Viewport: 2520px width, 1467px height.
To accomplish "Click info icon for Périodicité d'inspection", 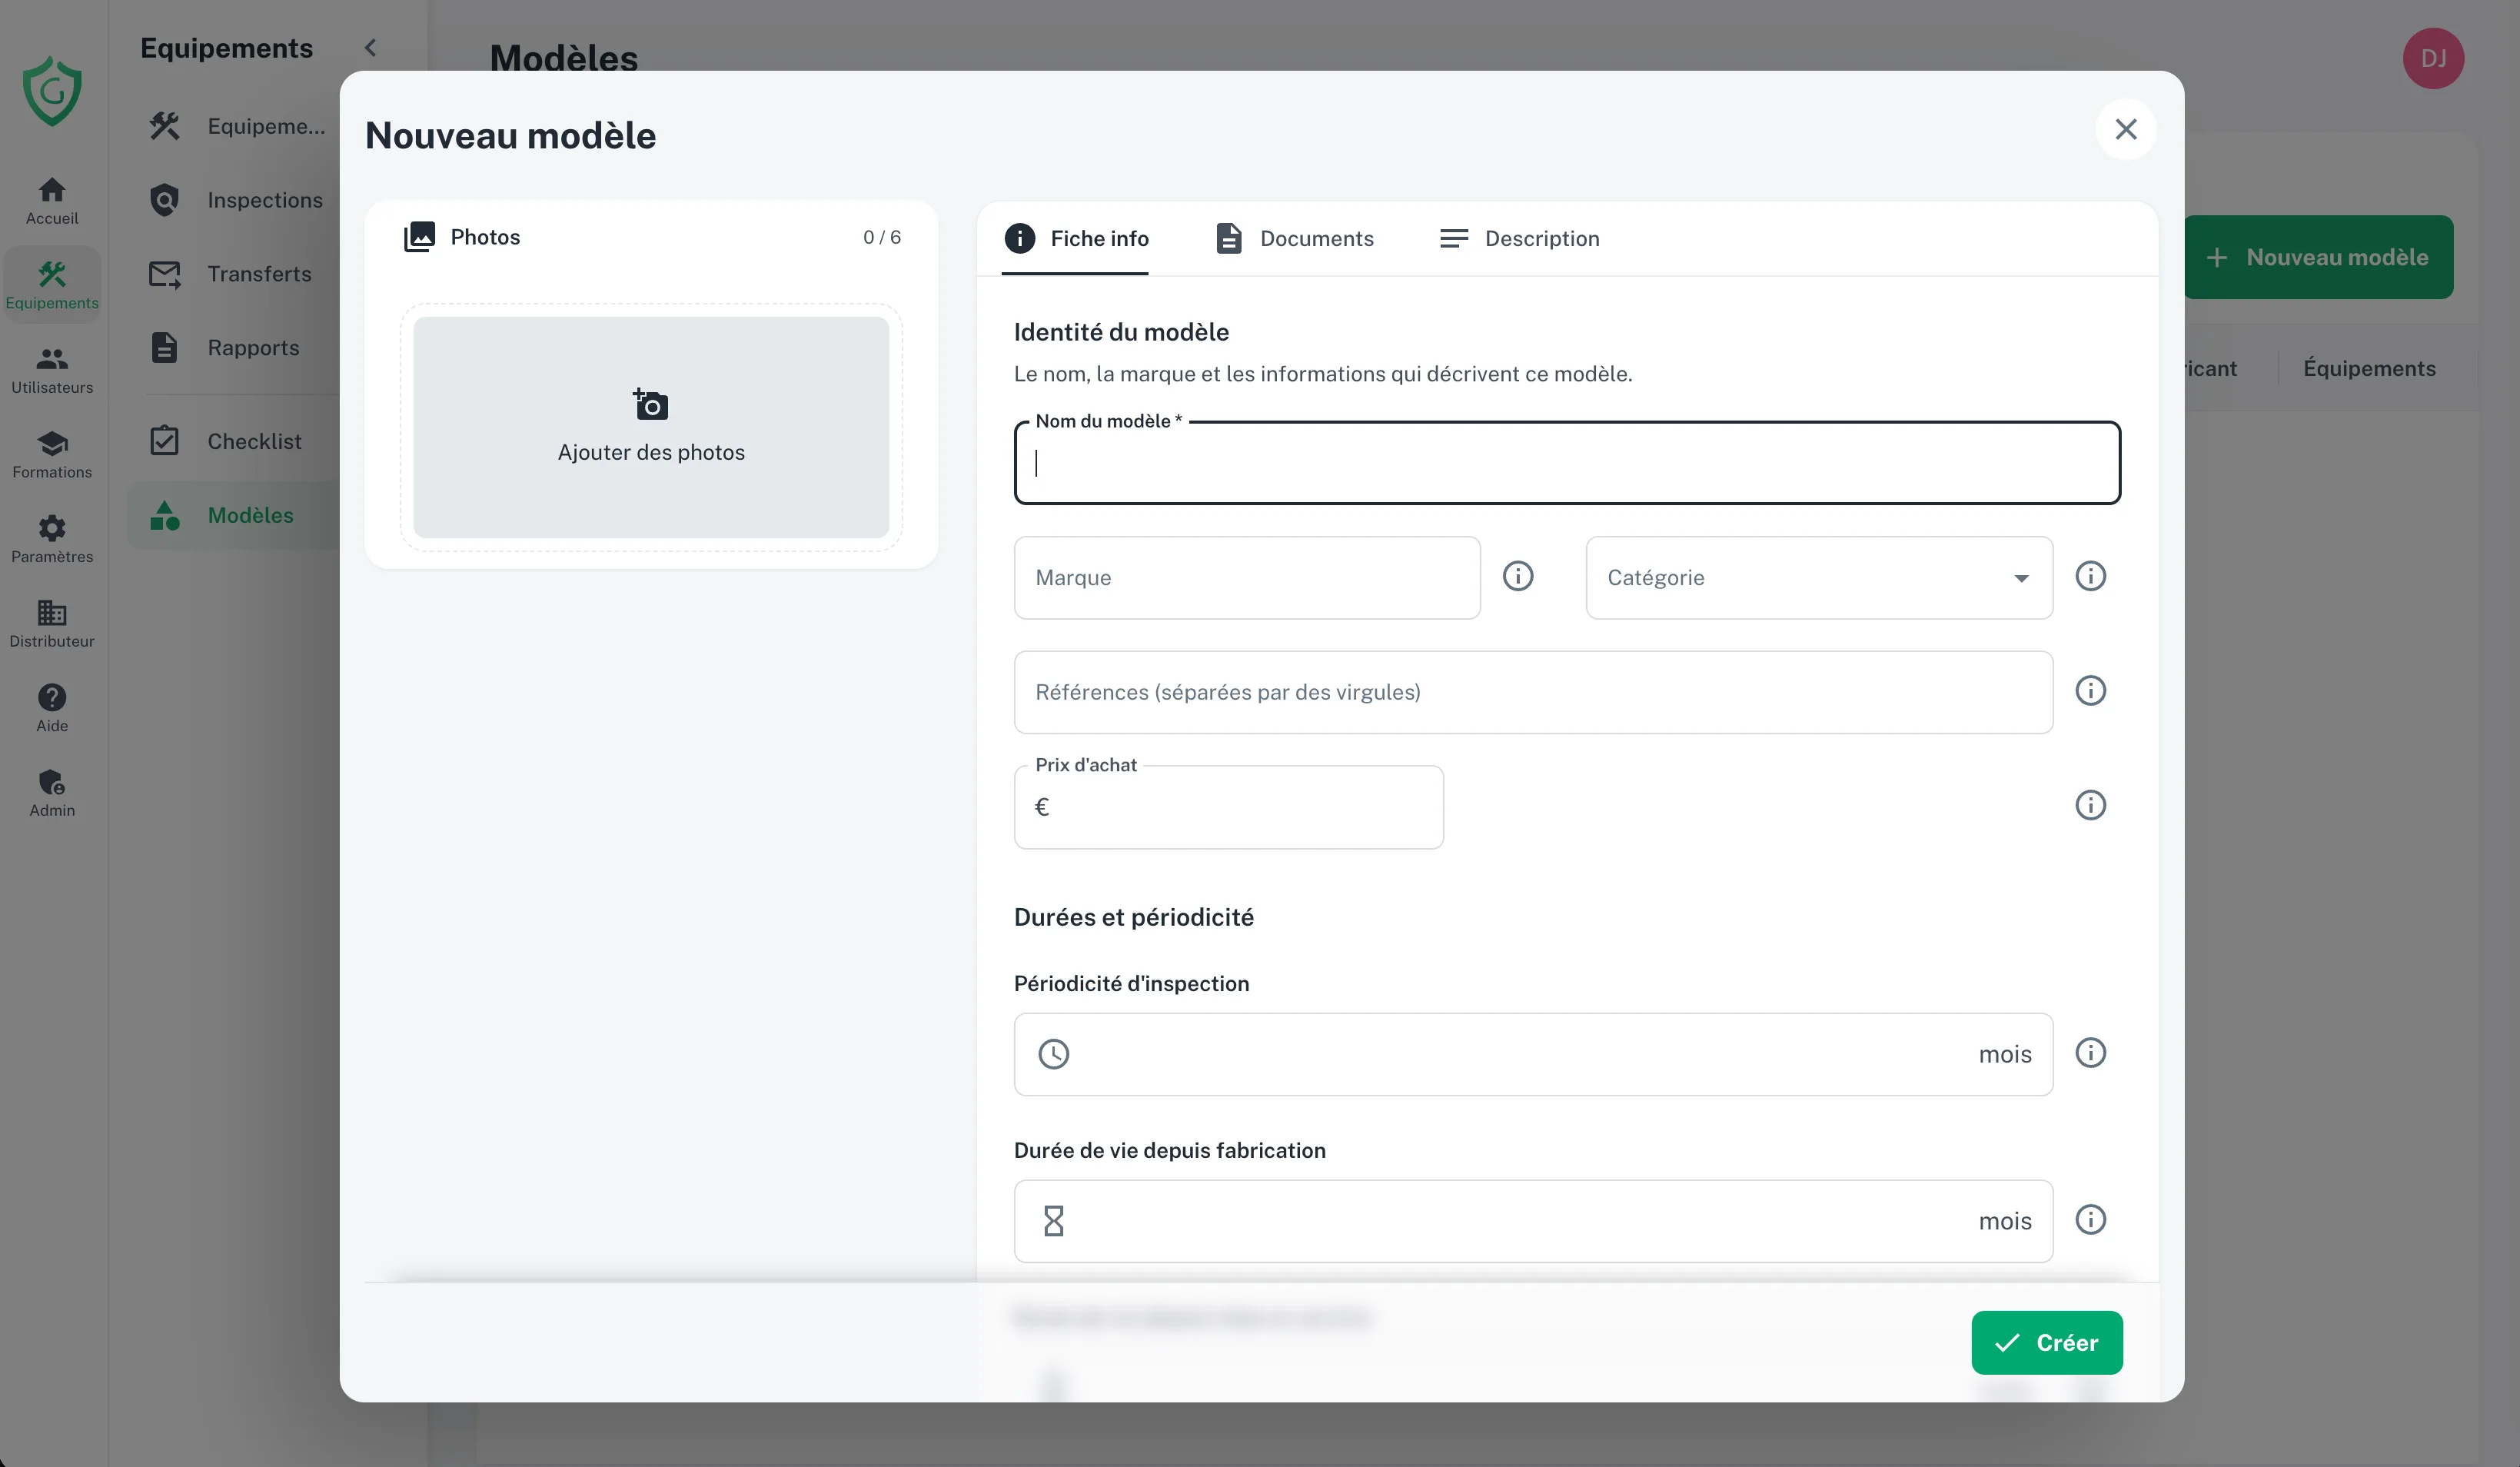I will [x=2090, y=1053].
